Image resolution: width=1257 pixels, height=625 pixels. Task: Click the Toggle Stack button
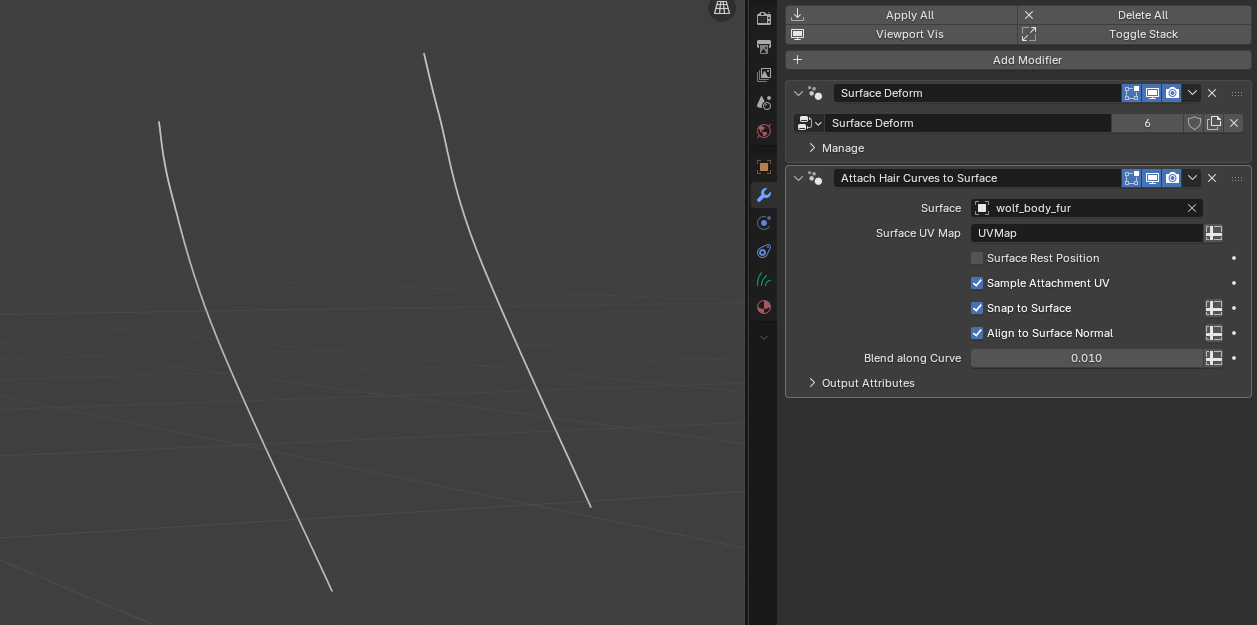coord(1134,34)
